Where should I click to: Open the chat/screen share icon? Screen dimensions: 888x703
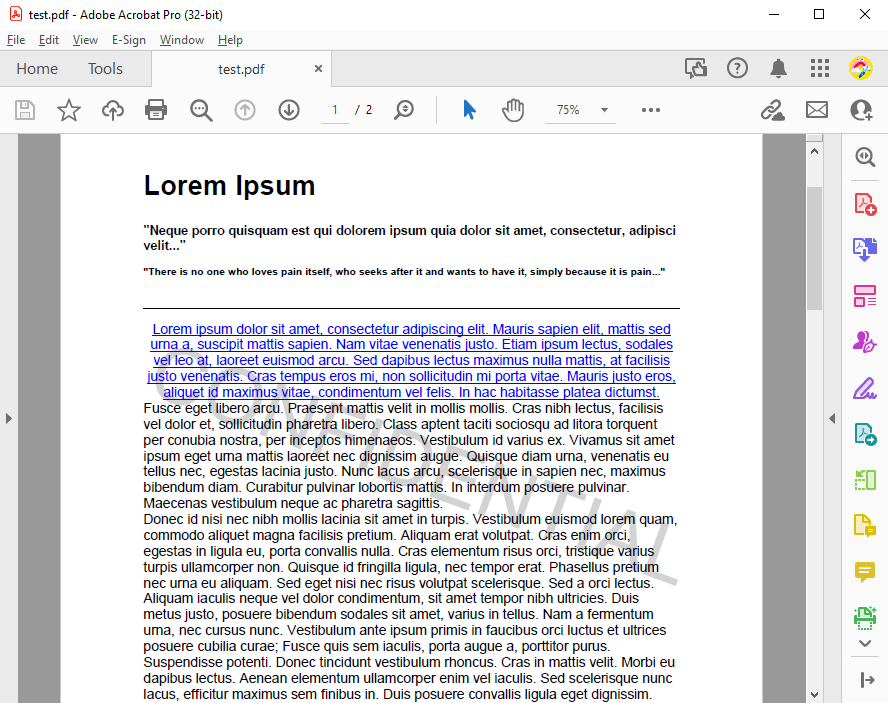(695, 69)
